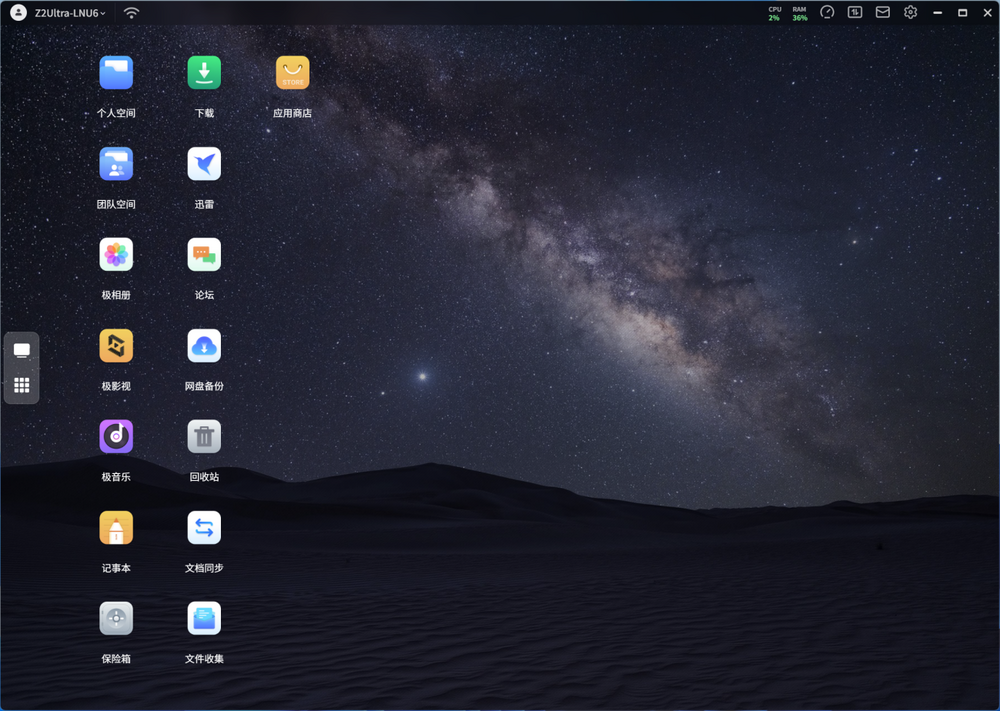
Task: Open the 应用商店 app store
Action: pyautogui.click(x=292, y=73)
